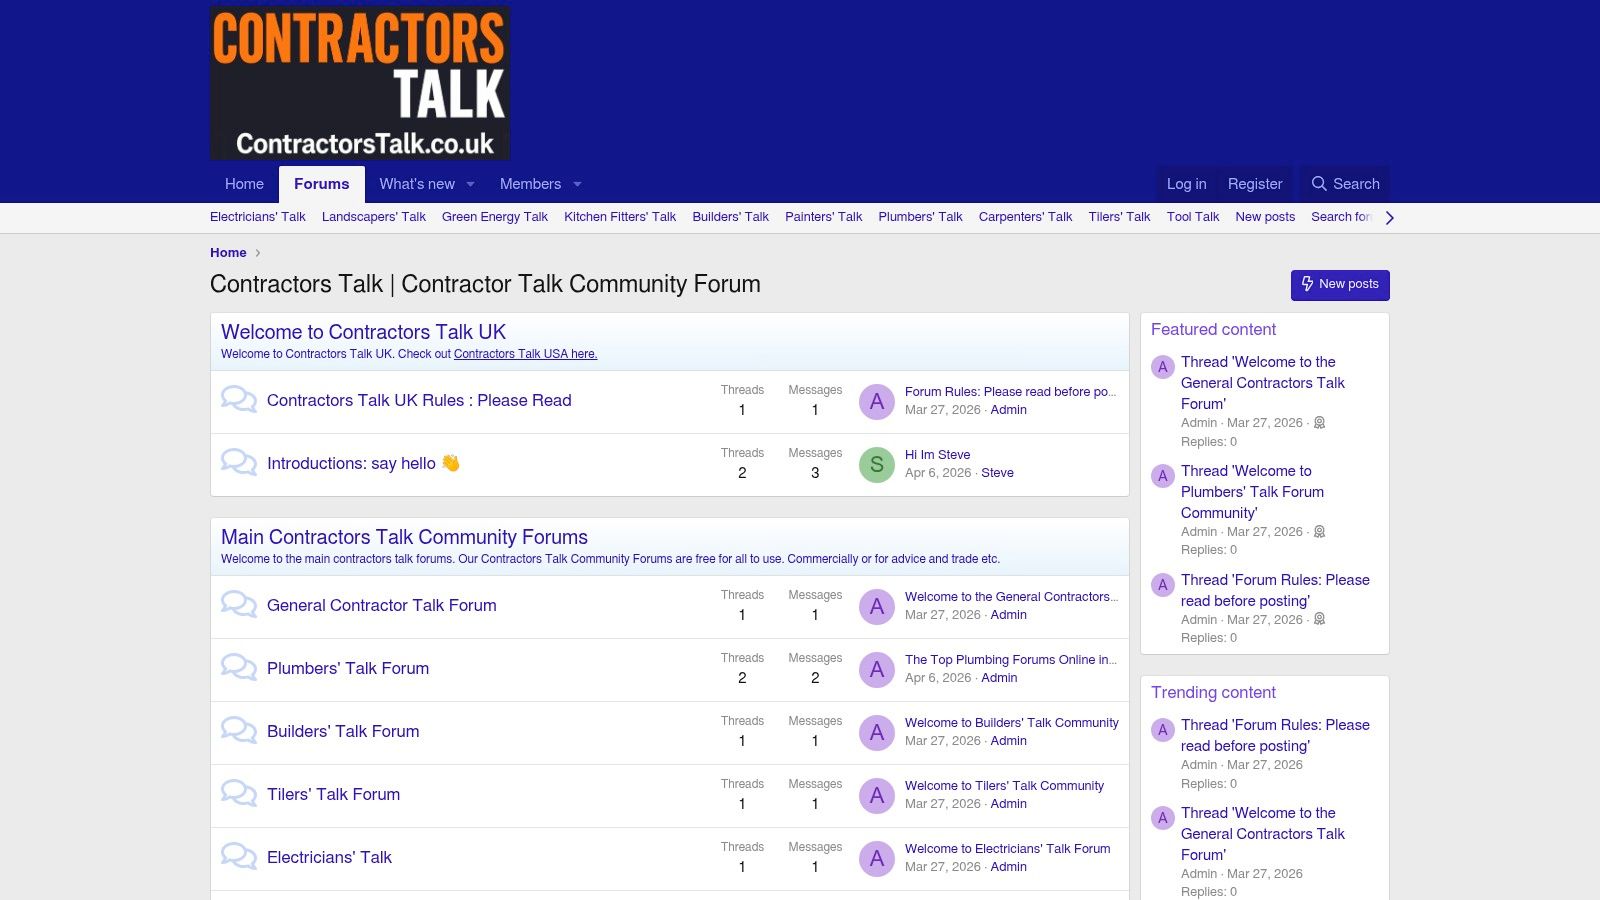Image resolution: width=1600 pixels, height=900 pixels.
Task: Click the New posts button
Action: point(1340,285)
